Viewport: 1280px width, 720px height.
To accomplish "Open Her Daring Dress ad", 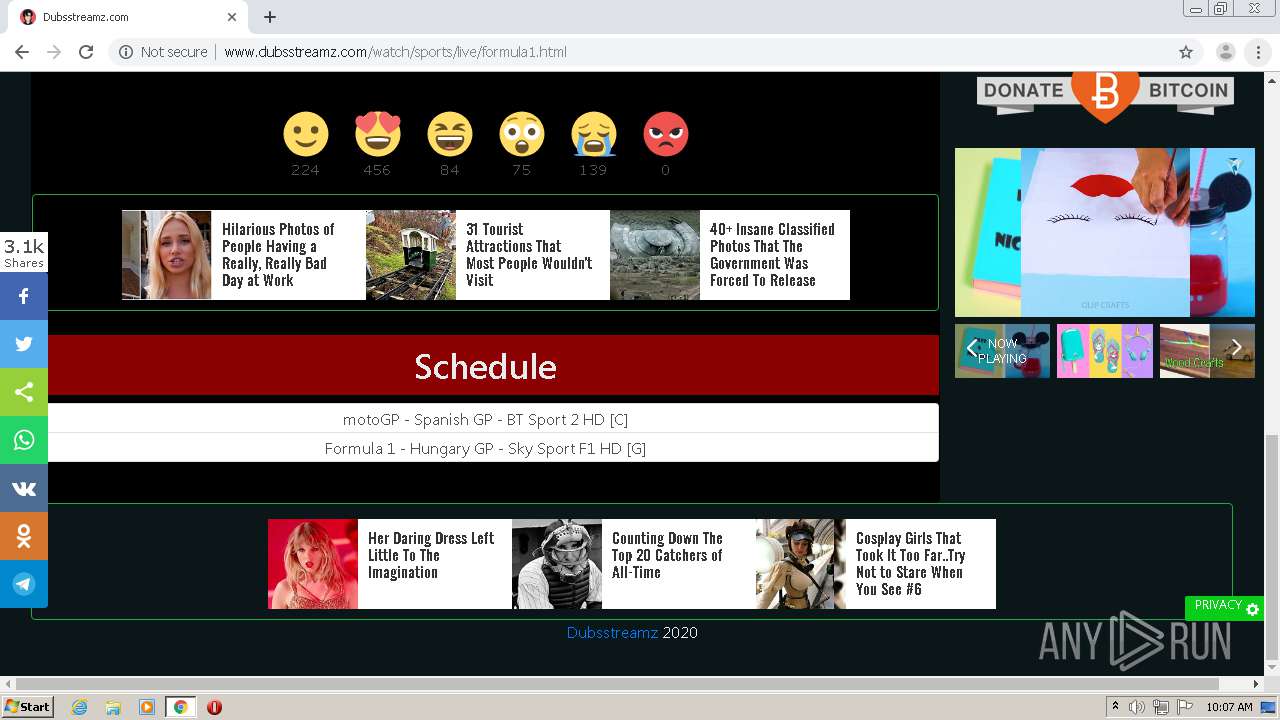I will pos(389,564).
